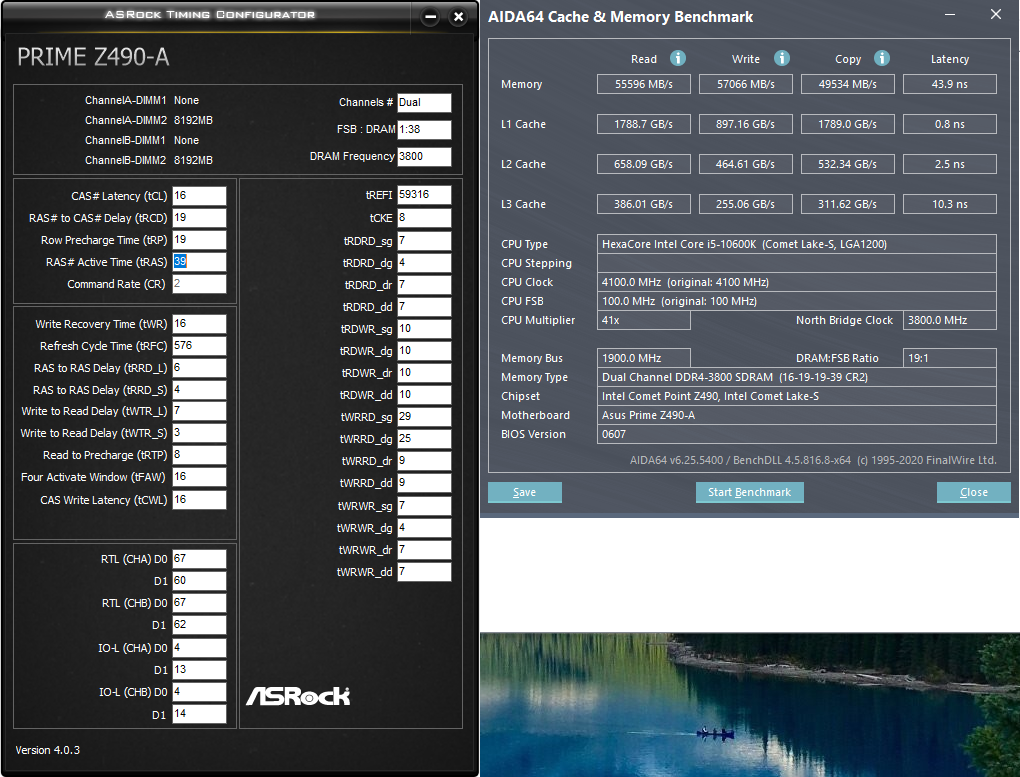This screenshot has height=777, width=1020.
Task: Click the Memory Read value 55596 MB/s
Action: 643,84
